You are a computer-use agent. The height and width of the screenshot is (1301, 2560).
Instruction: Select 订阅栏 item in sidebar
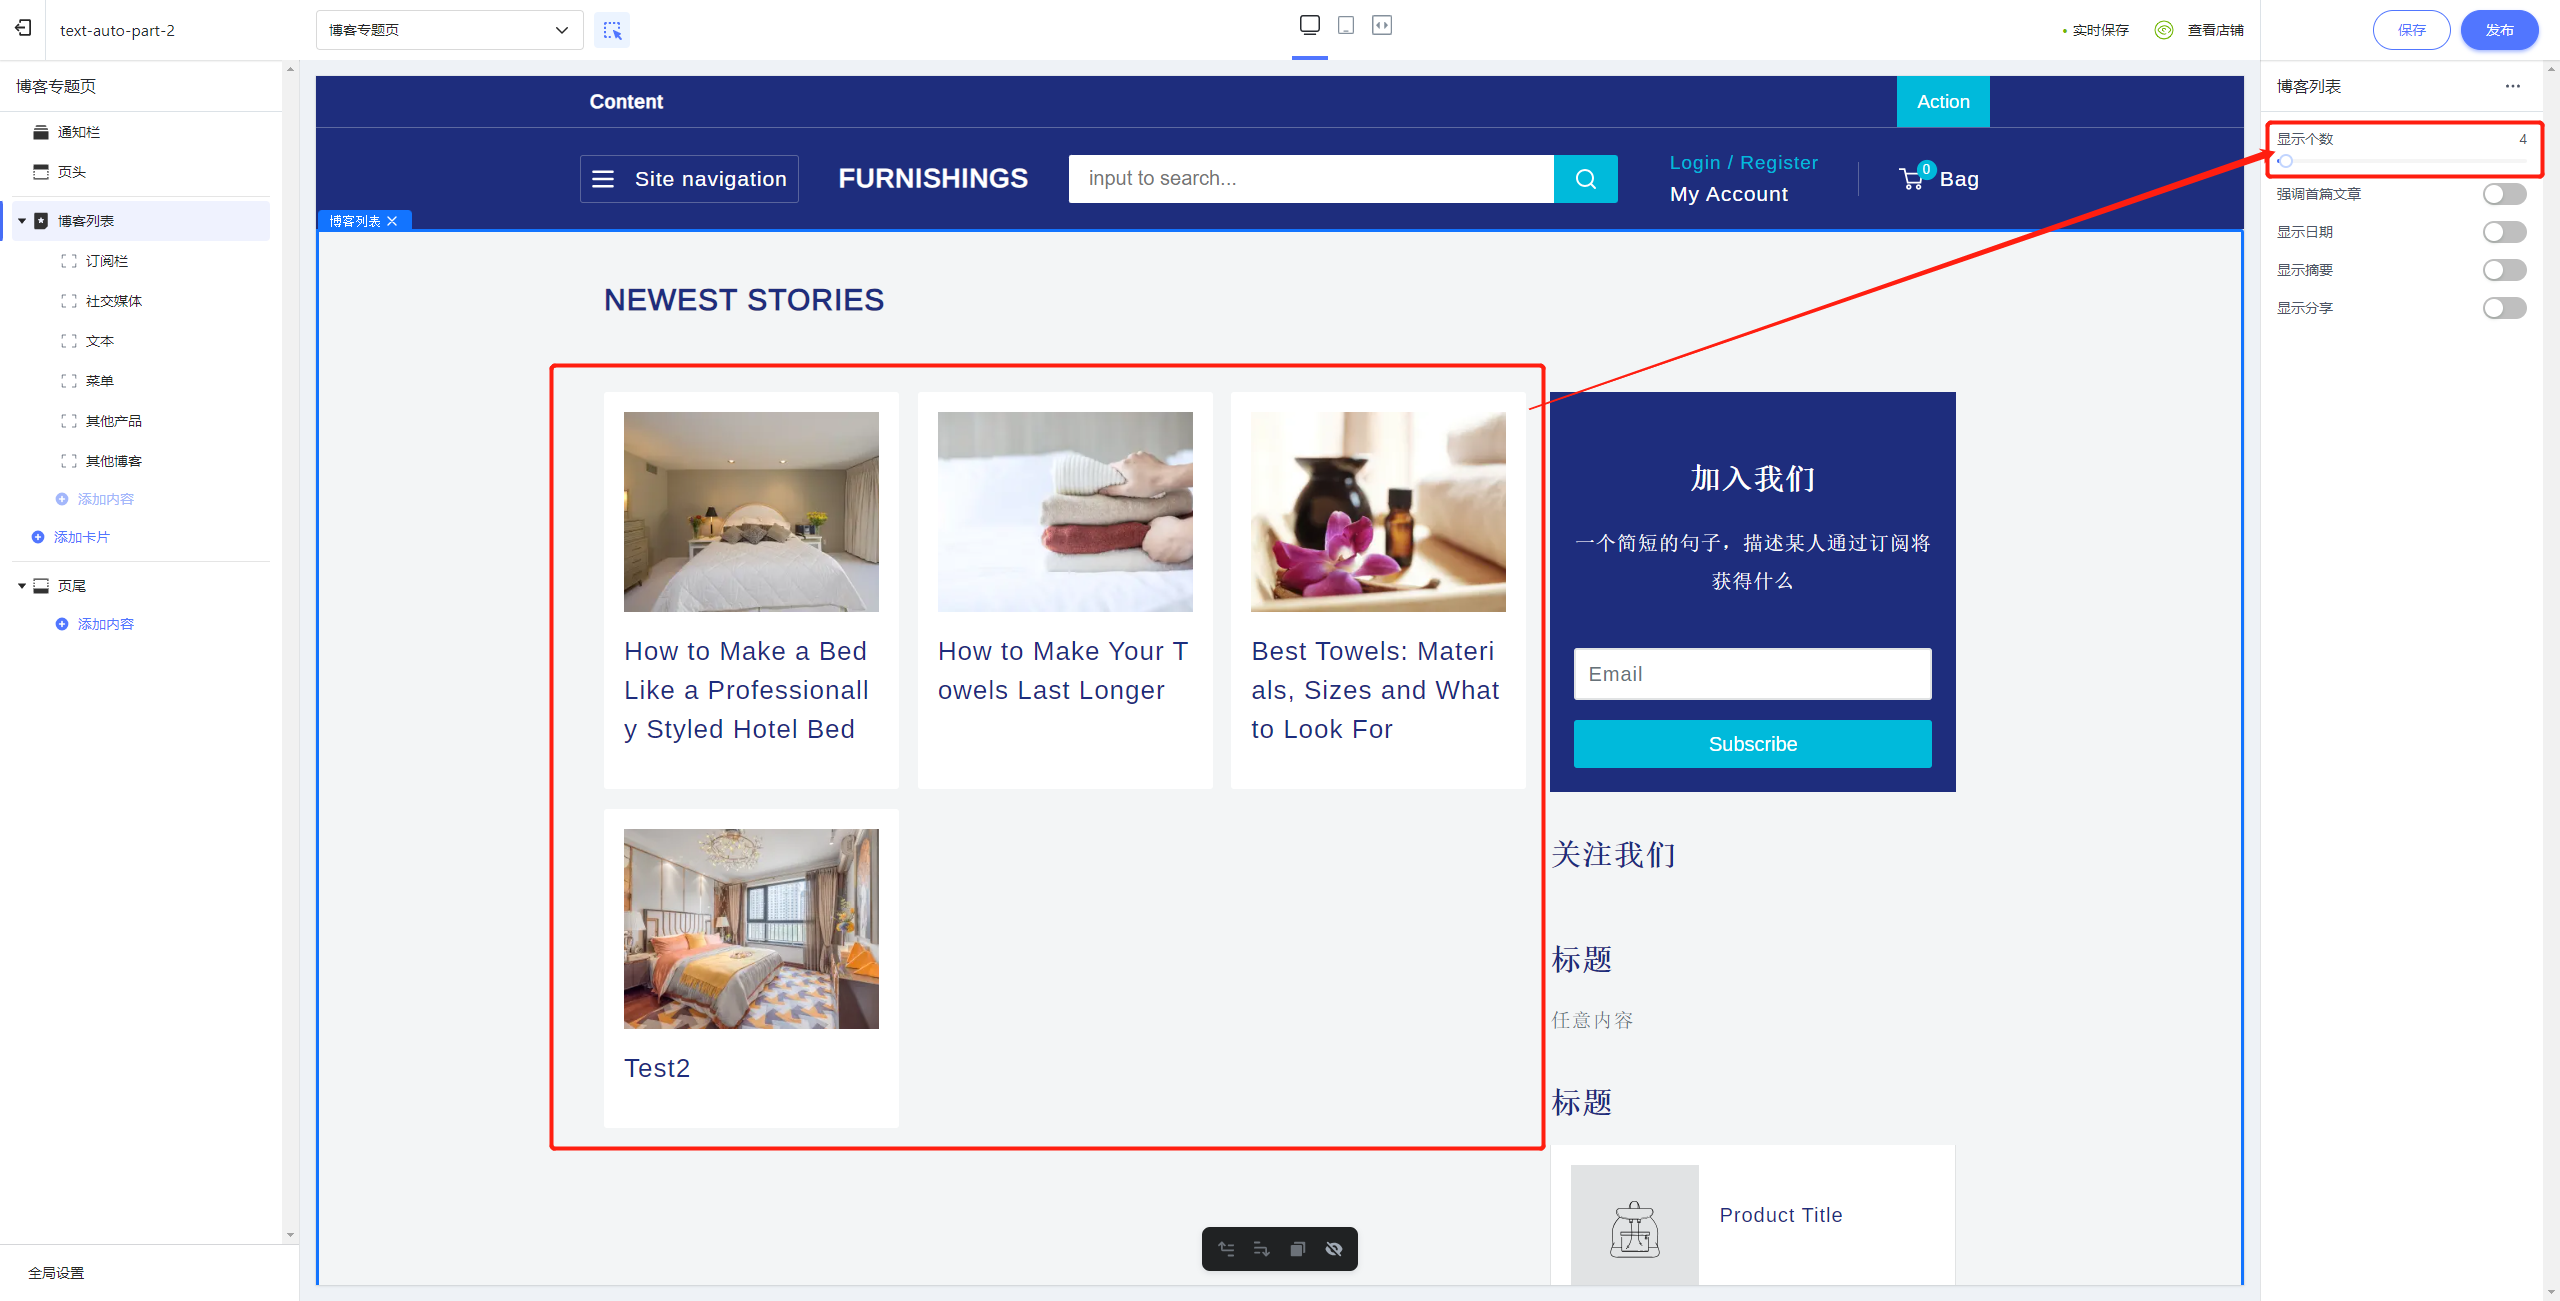coord(106,261)
